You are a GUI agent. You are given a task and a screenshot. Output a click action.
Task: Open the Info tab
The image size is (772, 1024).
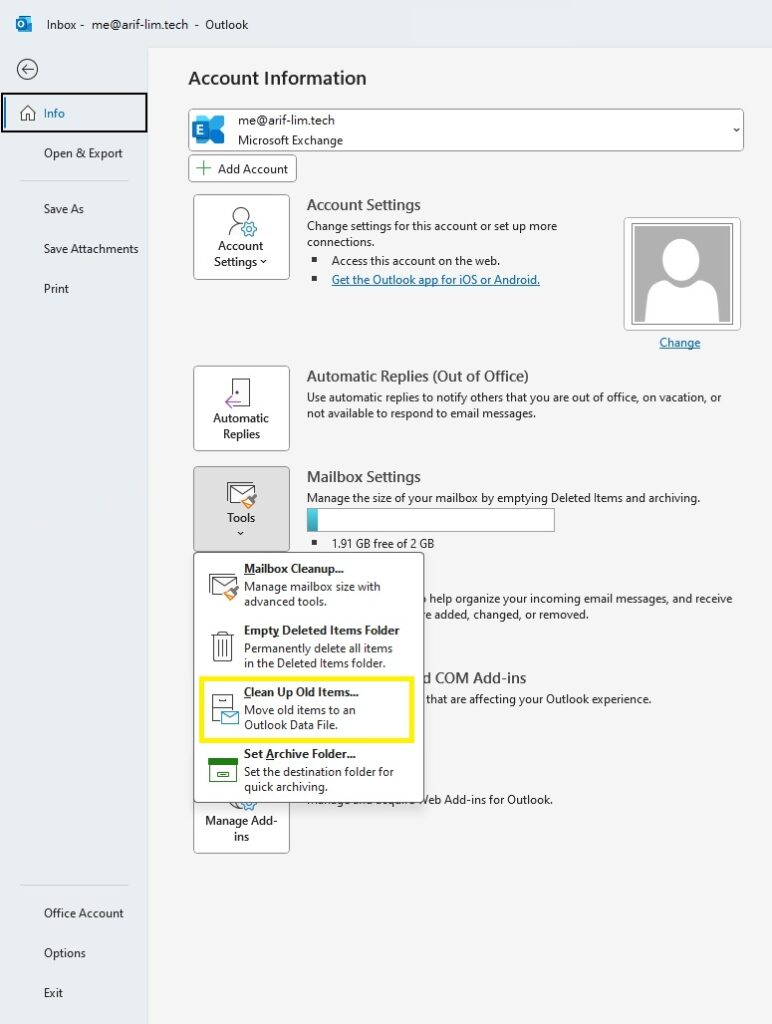coord(74,113)
